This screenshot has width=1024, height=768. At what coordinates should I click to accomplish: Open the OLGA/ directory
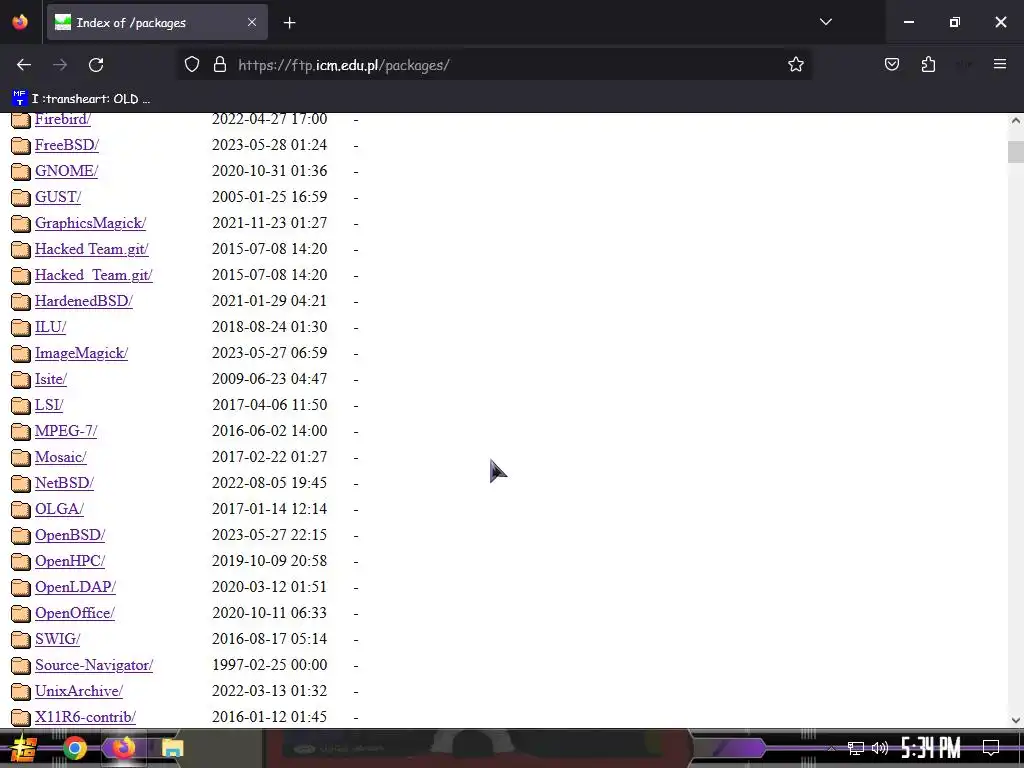point(59,509)
